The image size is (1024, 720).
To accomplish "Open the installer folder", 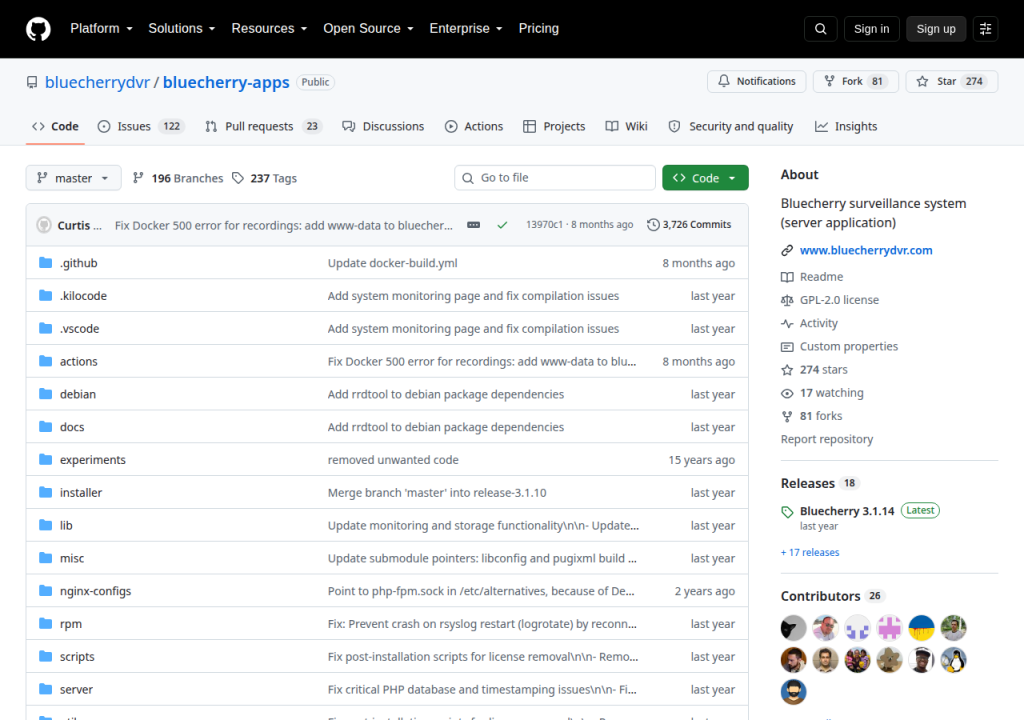I will pos(81,493).
